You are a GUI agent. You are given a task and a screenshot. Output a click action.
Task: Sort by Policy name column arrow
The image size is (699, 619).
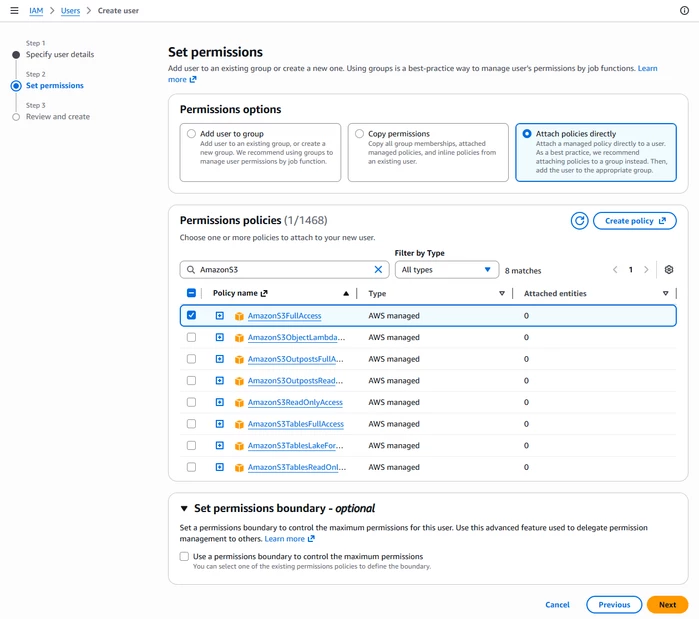click(x=345, y=293)
